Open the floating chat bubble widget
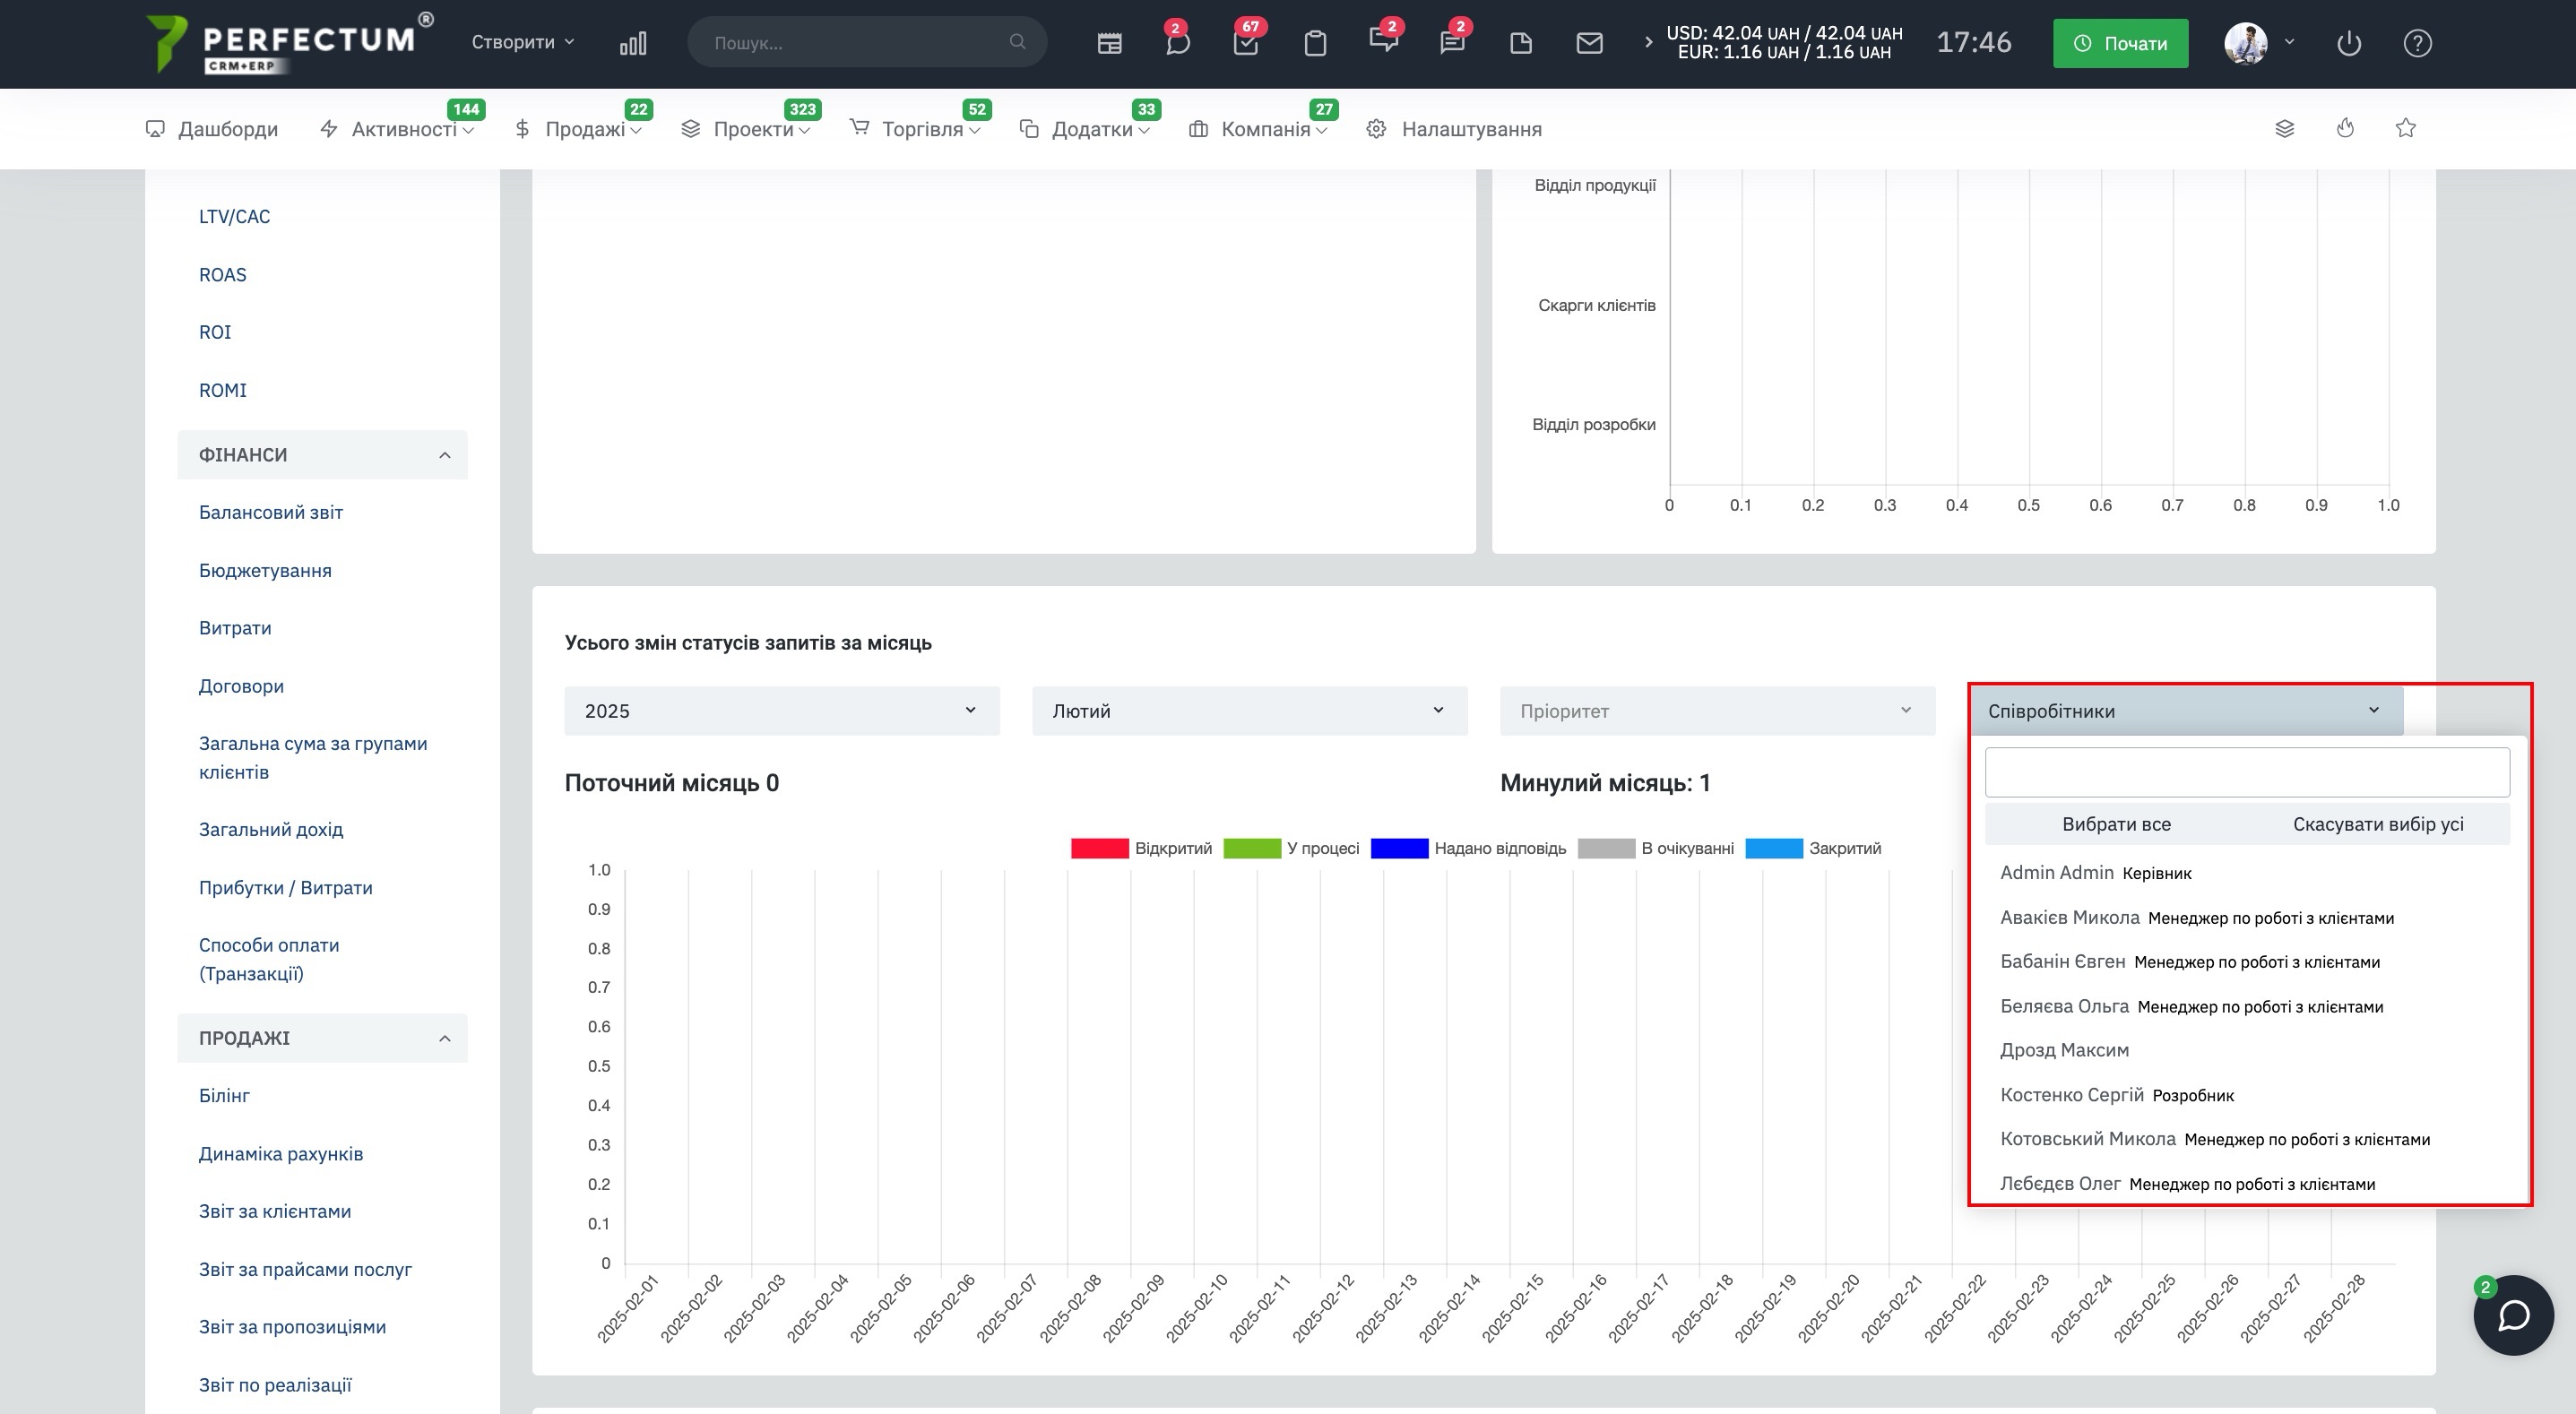The height and width of the screenshot is (1414, 2576). [2513, 1315]
